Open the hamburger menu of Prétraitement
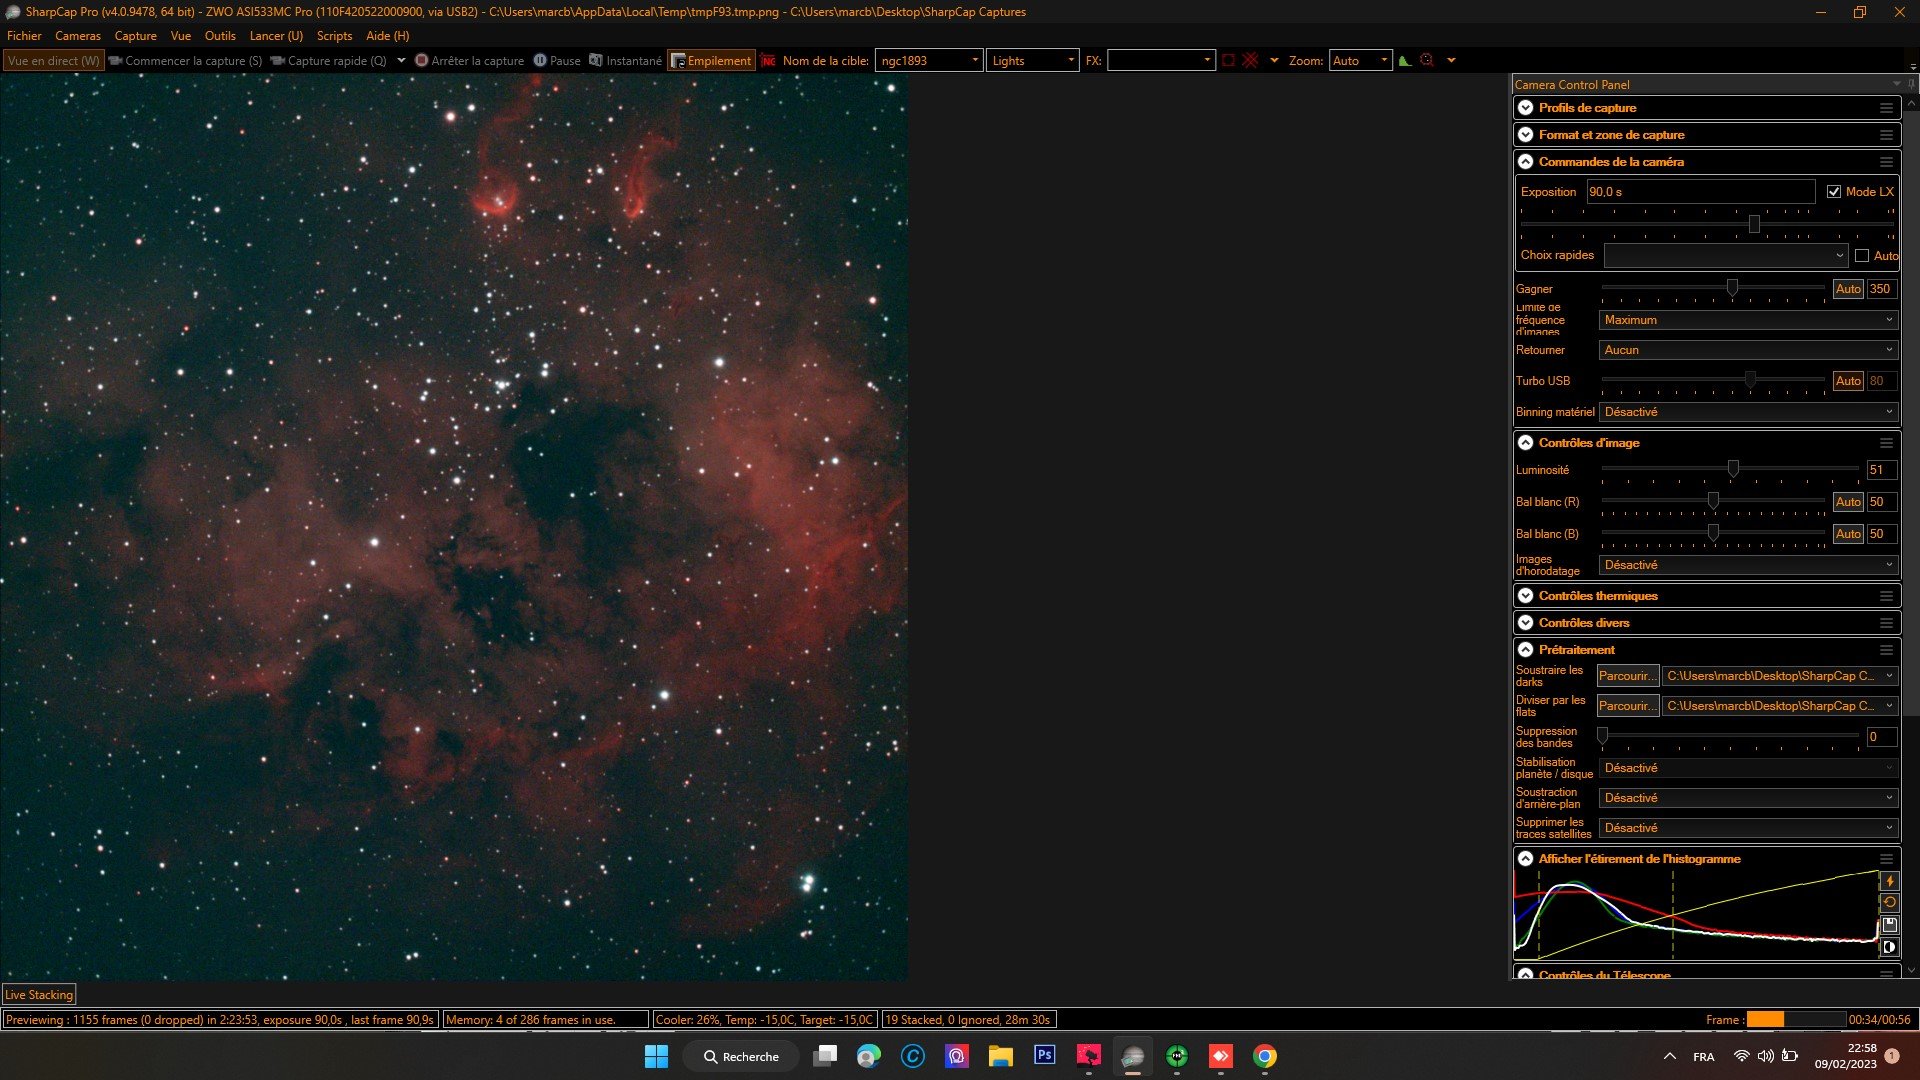 pos(1886,650)
